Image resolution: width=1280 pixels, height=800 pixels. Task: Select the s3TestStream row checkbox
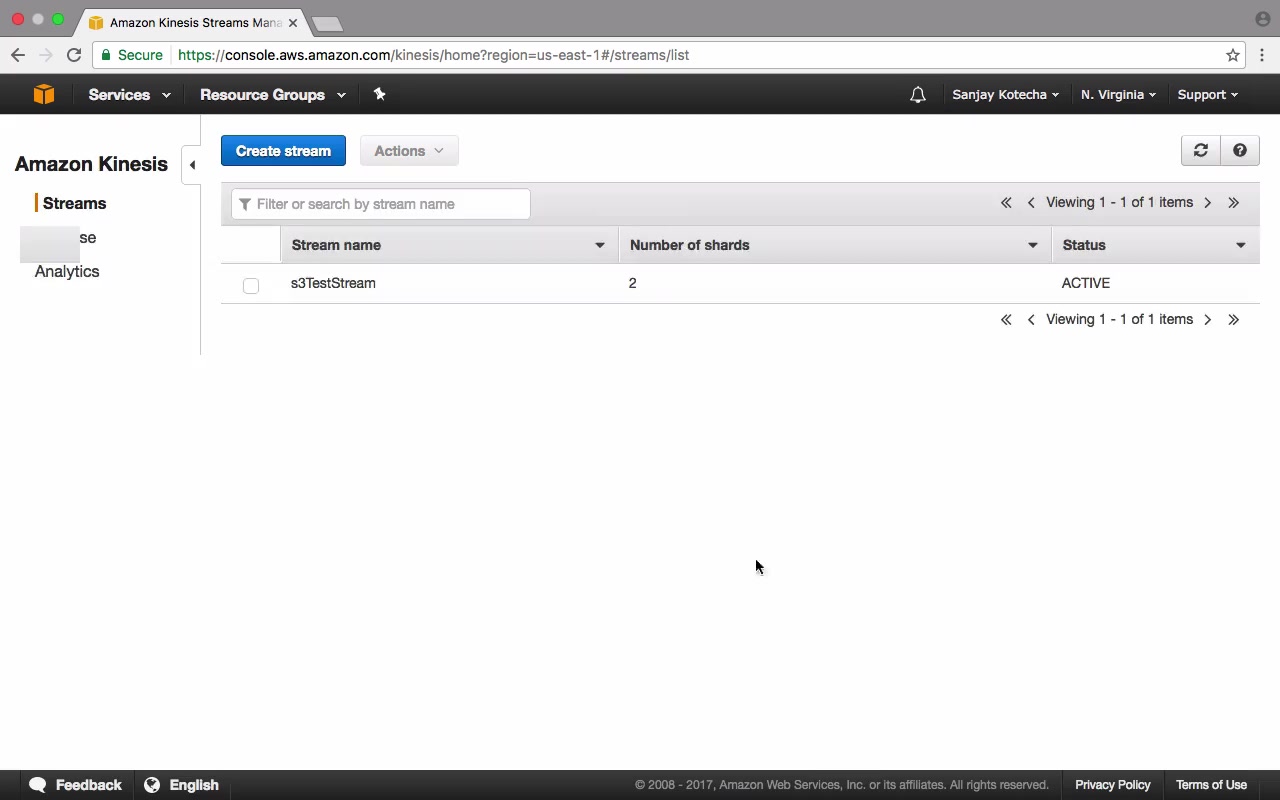[x=251, y=285]
